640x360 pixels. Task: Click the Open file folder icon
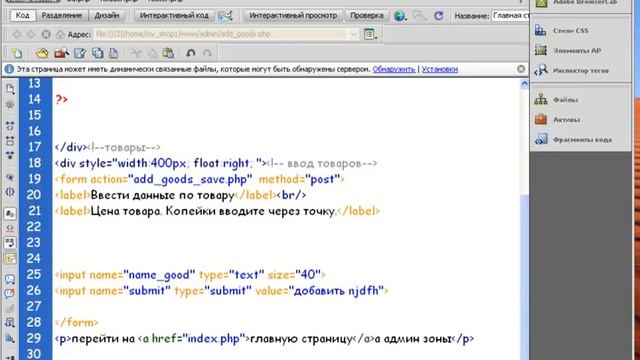click(42, 53)
